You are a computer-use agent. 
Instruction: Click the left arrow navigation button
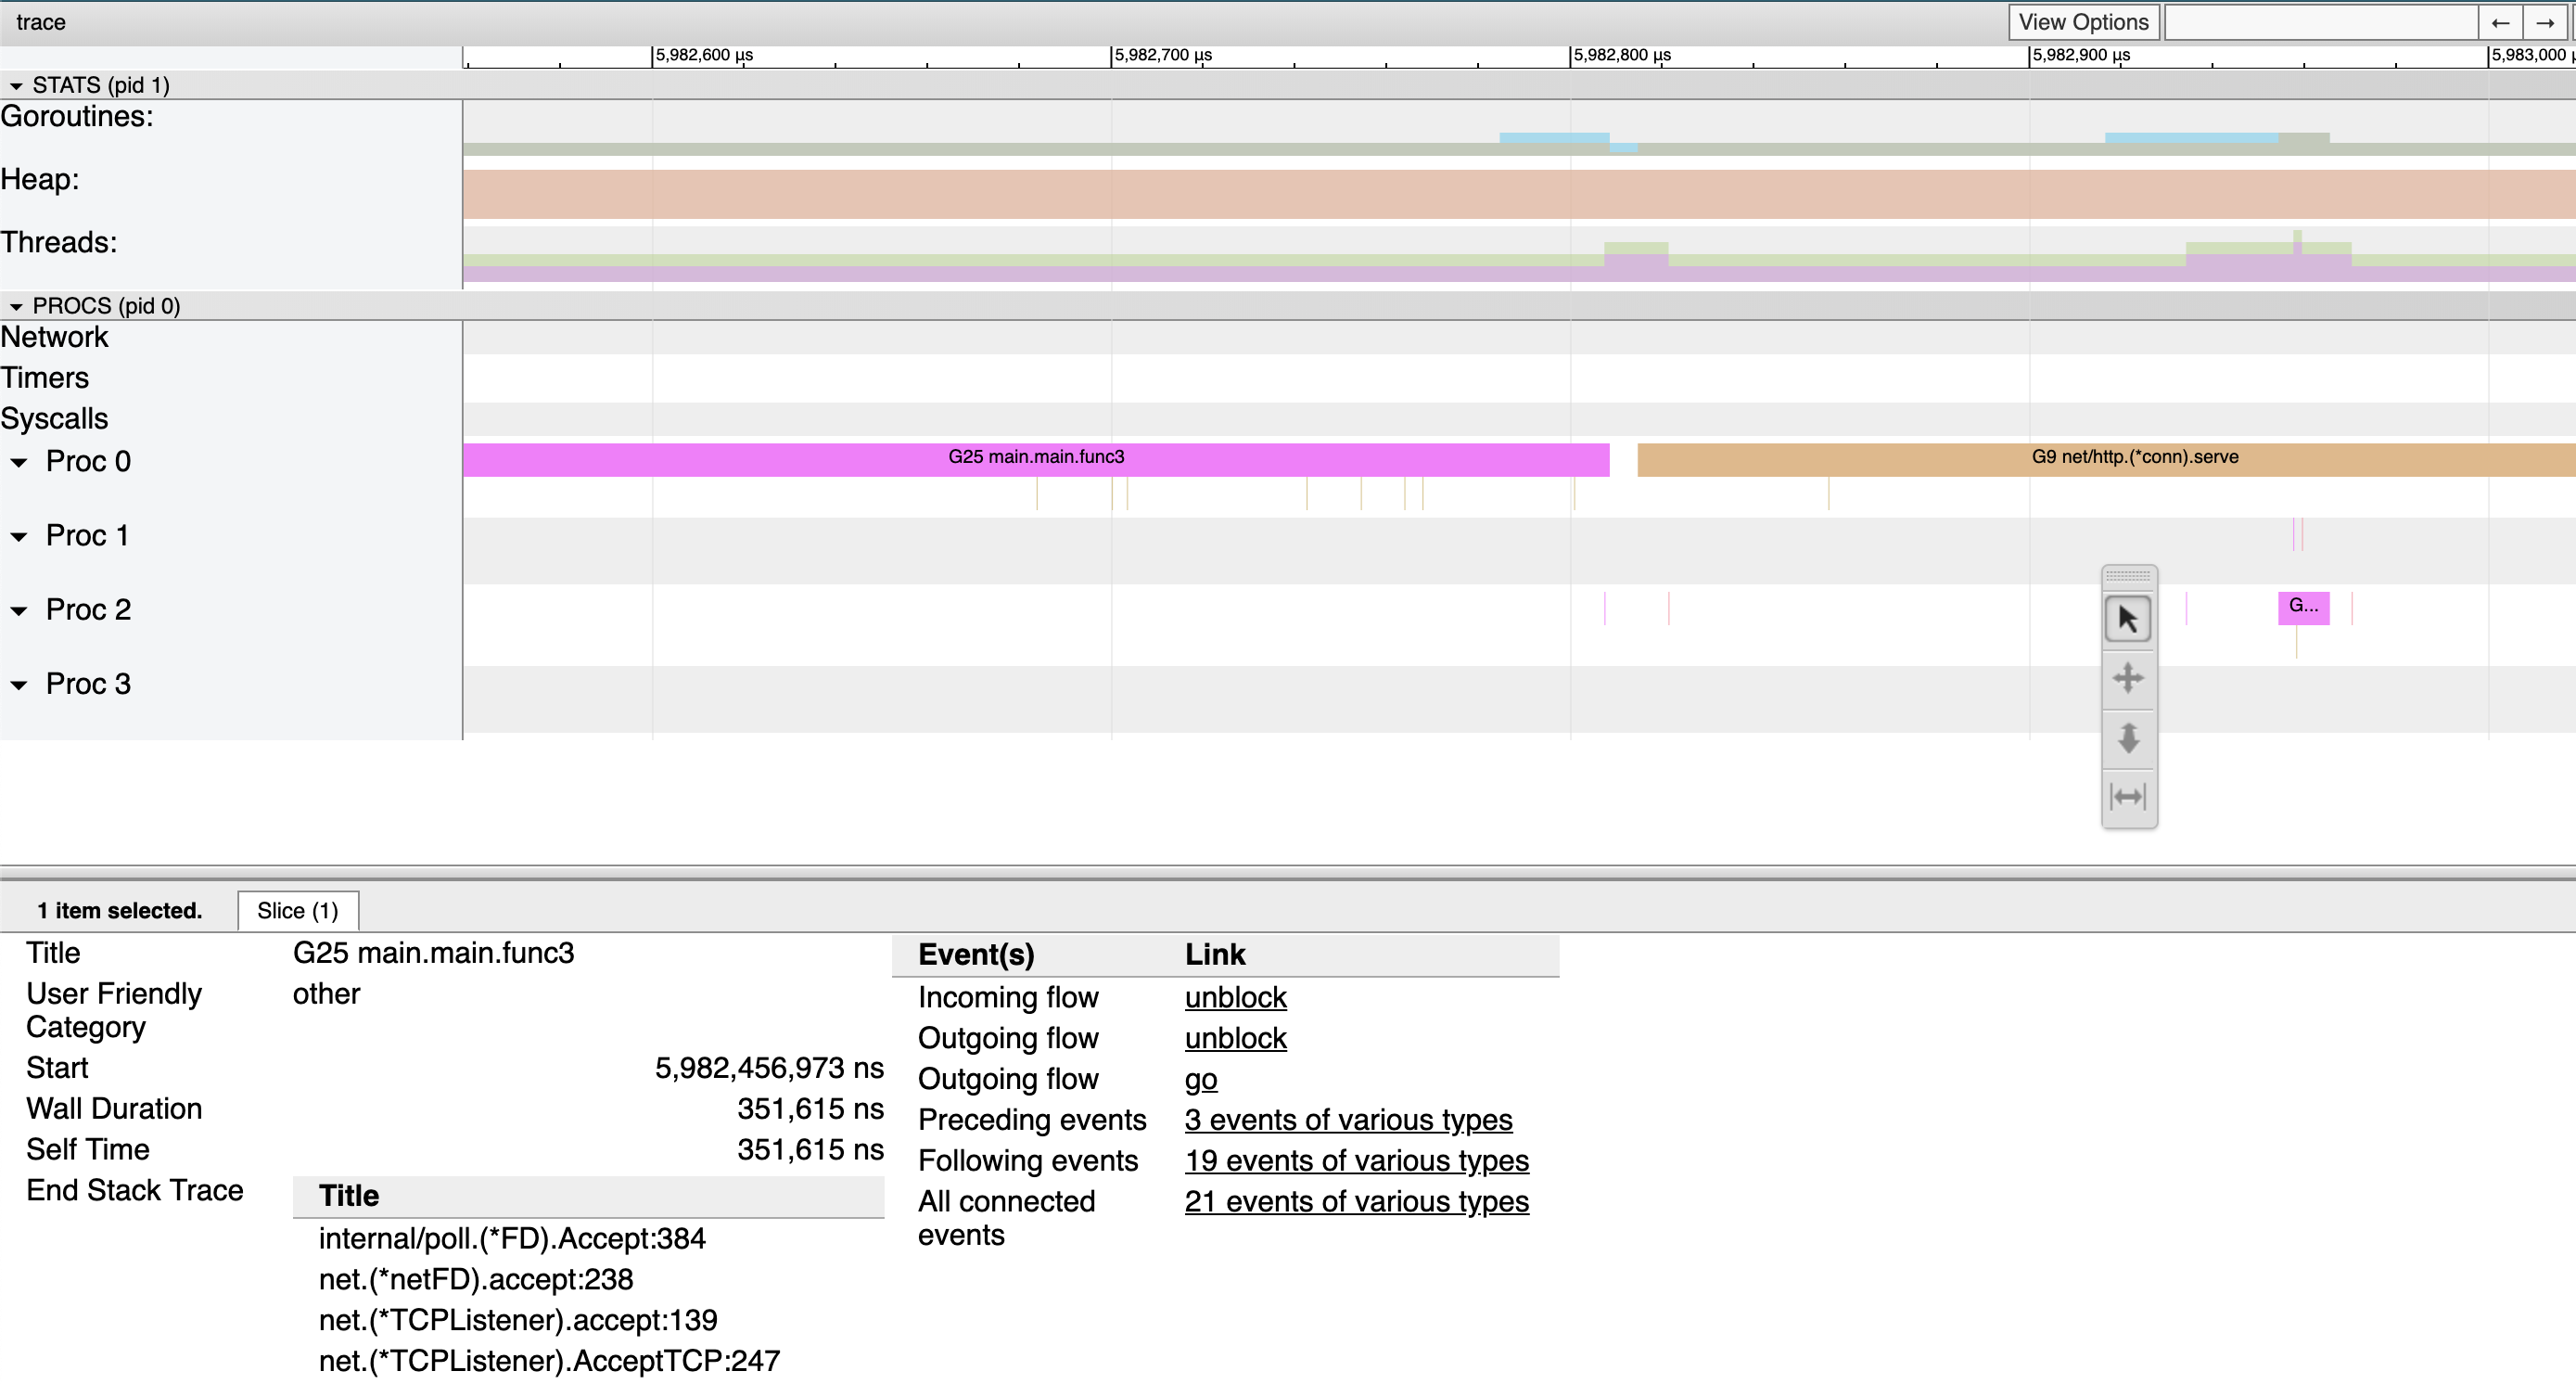2500,22
